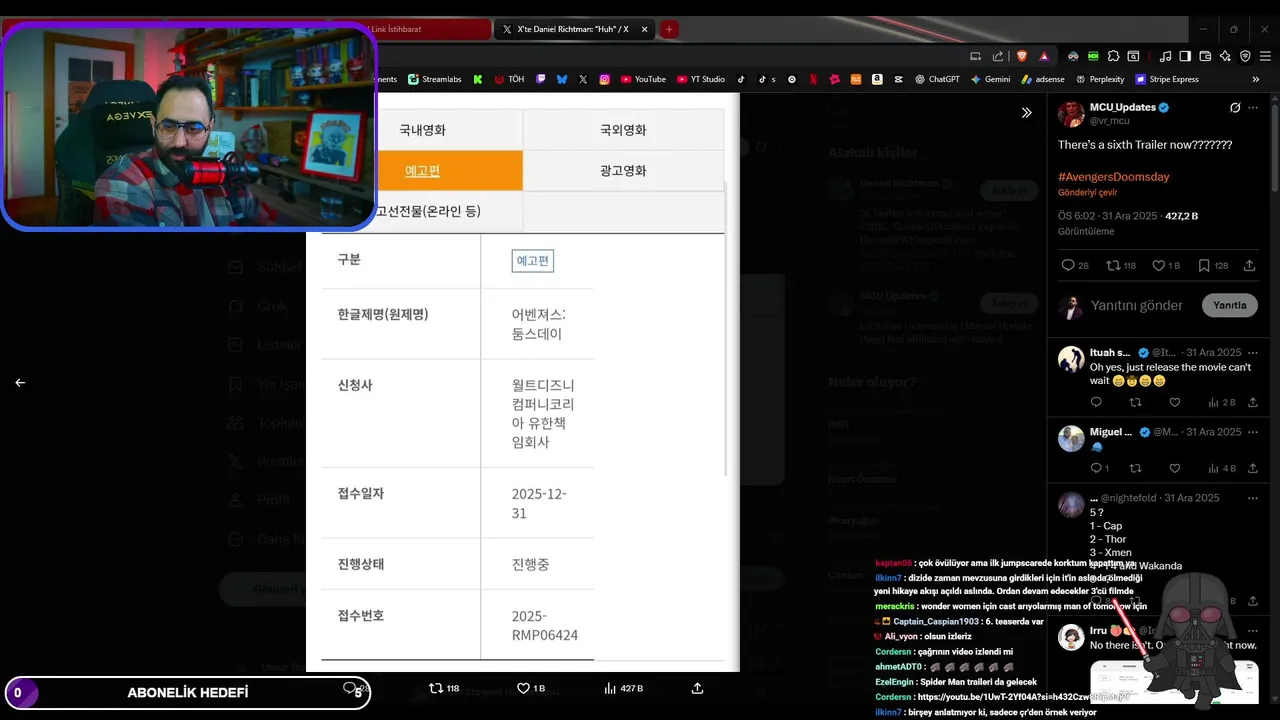Open the Amazon bookmark icon
This screenshot has height=720, width=1280.
(x=877, y=79)
